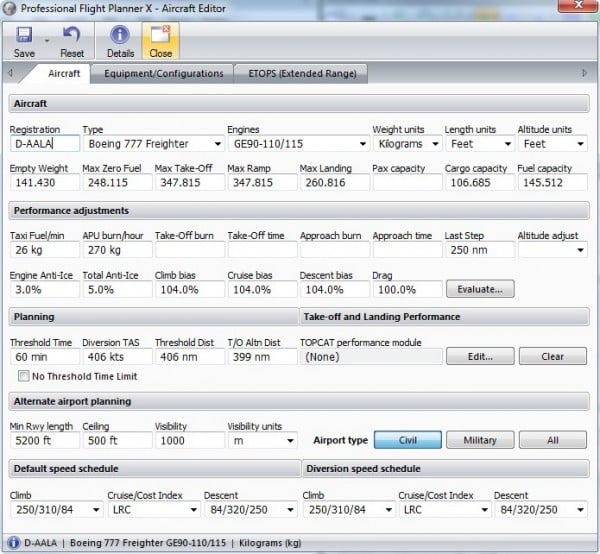Open the ETOPS (Extended Range) tab
Viewport: 600px width, 554px height.
(301, 73)
